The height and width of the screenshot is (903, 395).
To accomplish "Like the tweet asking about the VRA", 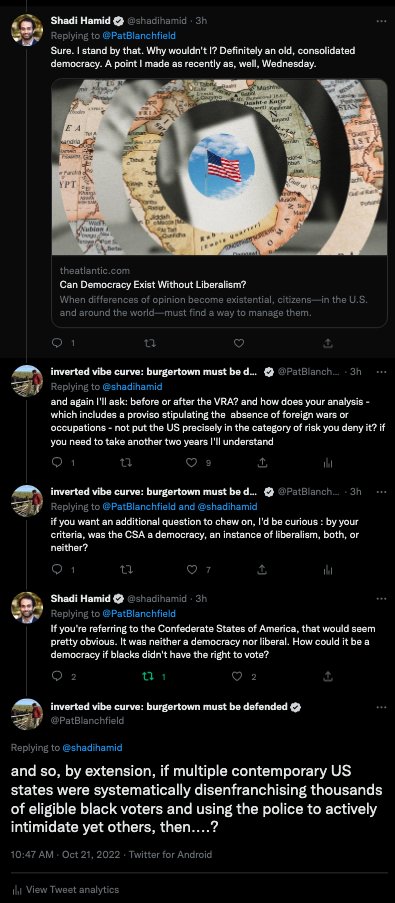I will [x=193, y=462].
